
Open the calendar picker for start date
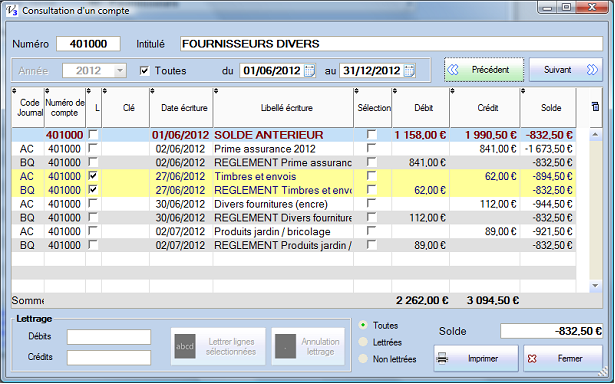(x=310, y=71)
